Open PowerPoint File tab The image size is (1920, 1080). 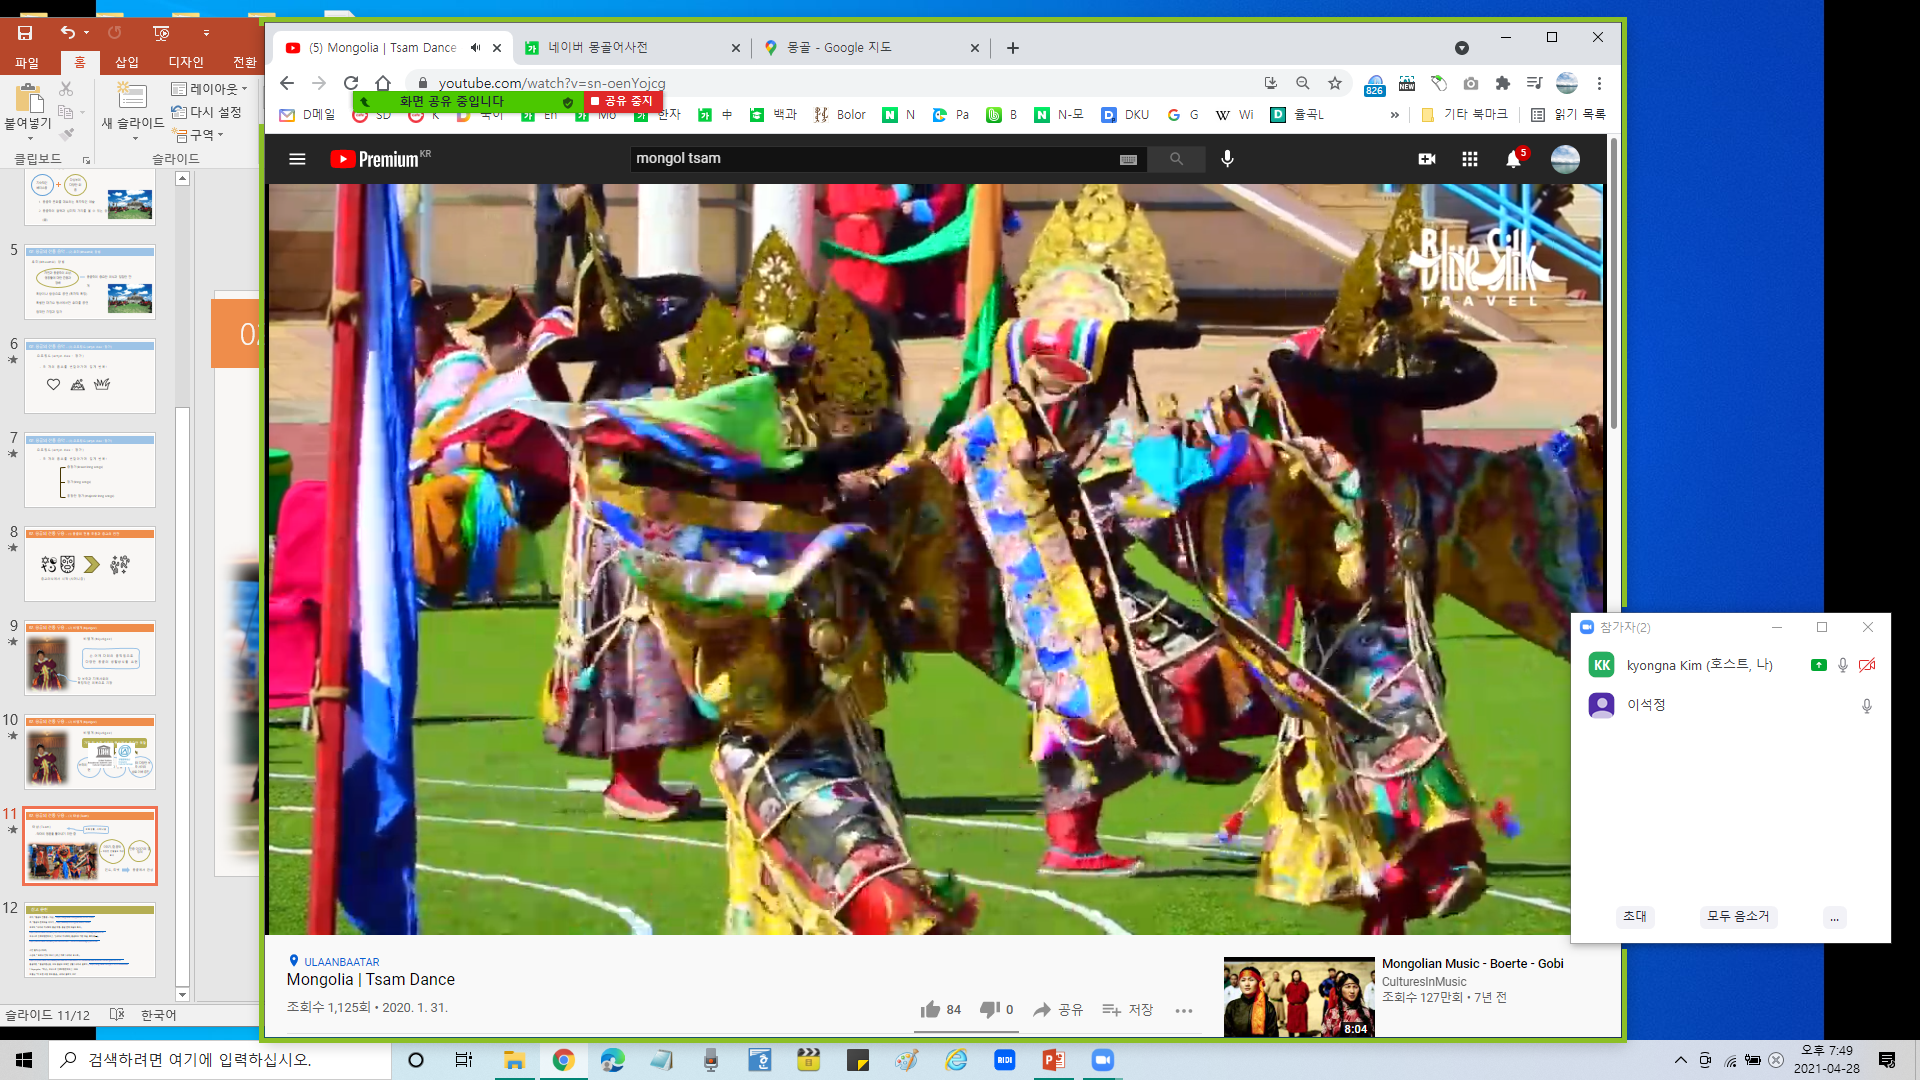[27, 62]
